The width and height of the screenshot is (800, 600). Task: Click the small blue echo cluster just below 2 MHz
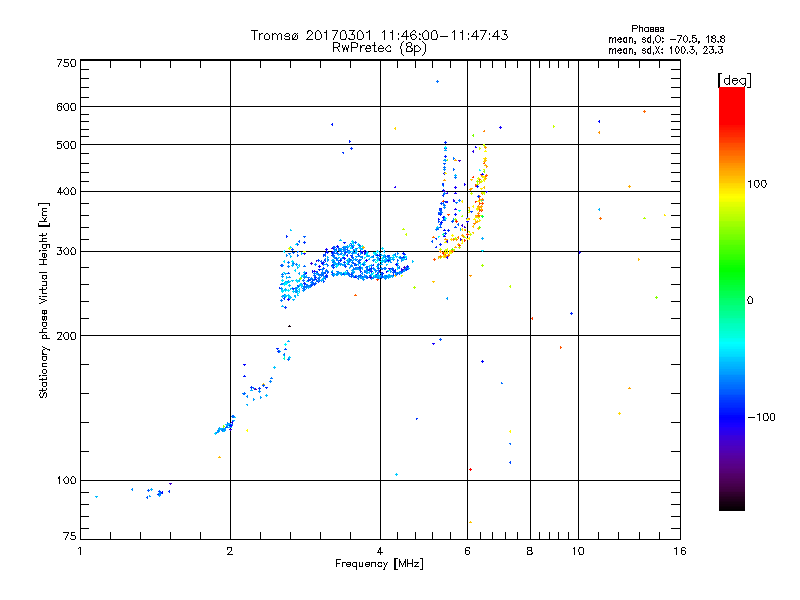[x=224, y=426]
